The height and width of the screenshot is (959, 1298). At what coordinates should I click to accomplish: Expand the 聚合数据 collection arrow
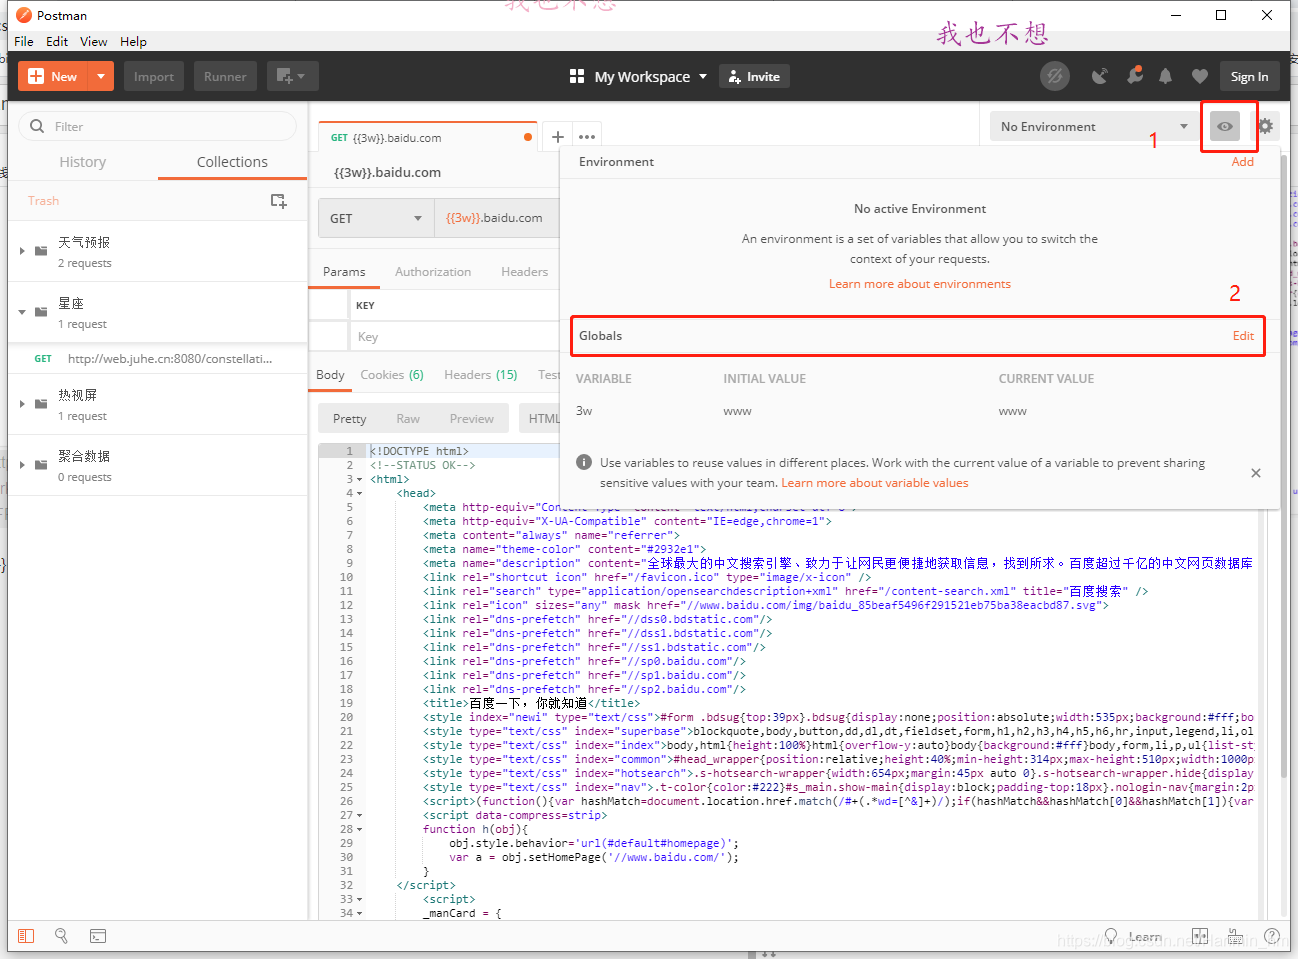pos(22,465)
